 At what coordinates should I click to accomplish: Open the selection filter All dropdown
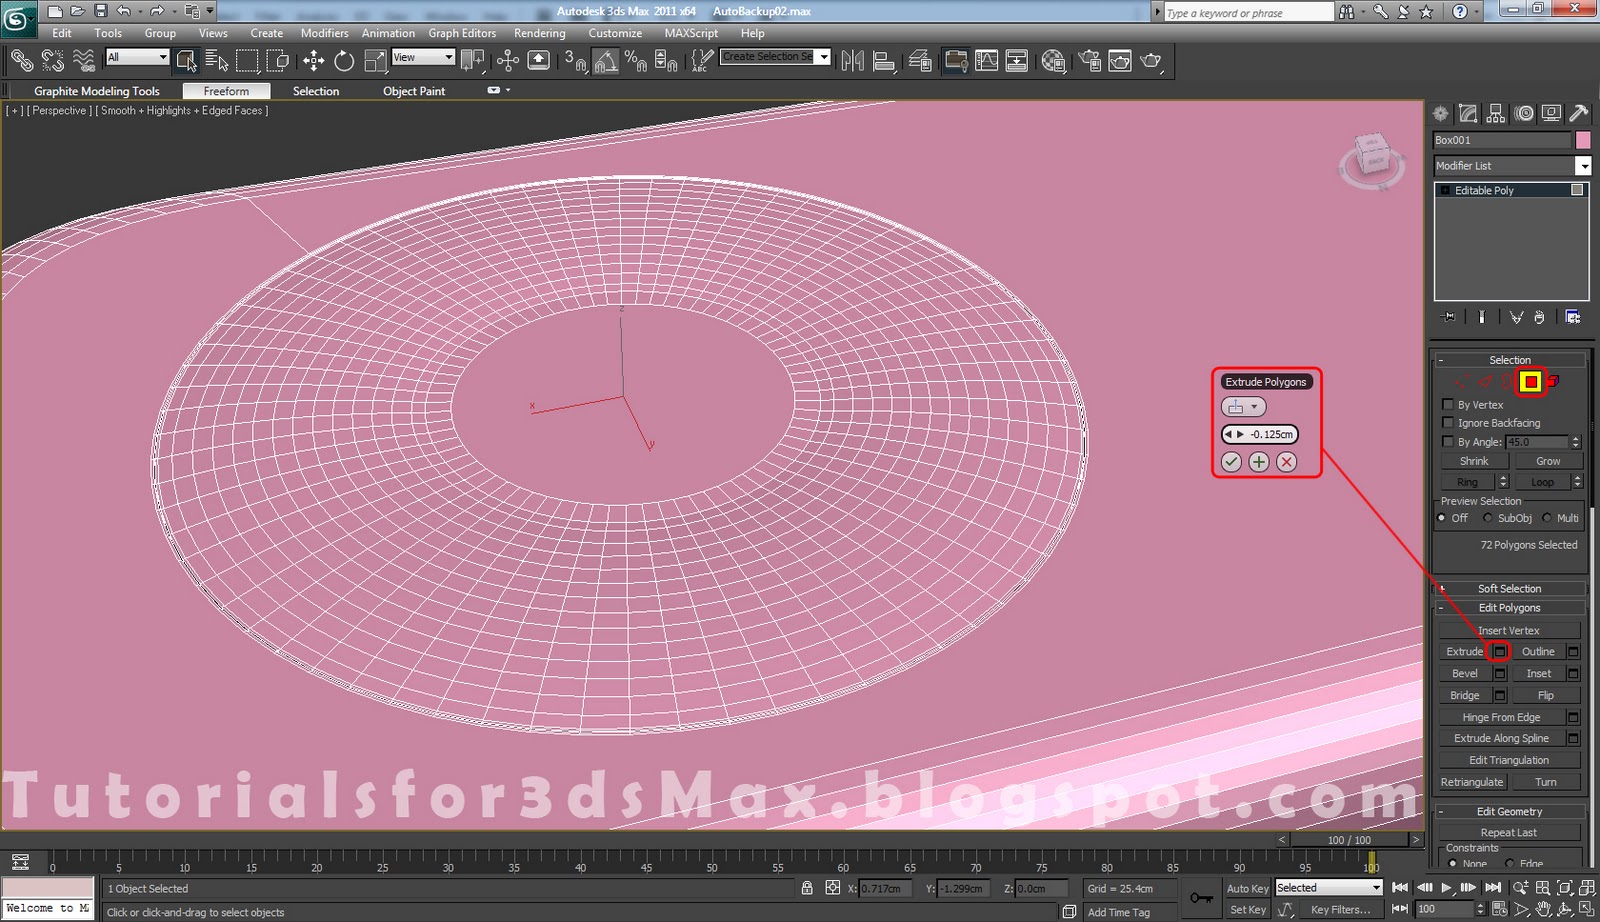[137, 57]
